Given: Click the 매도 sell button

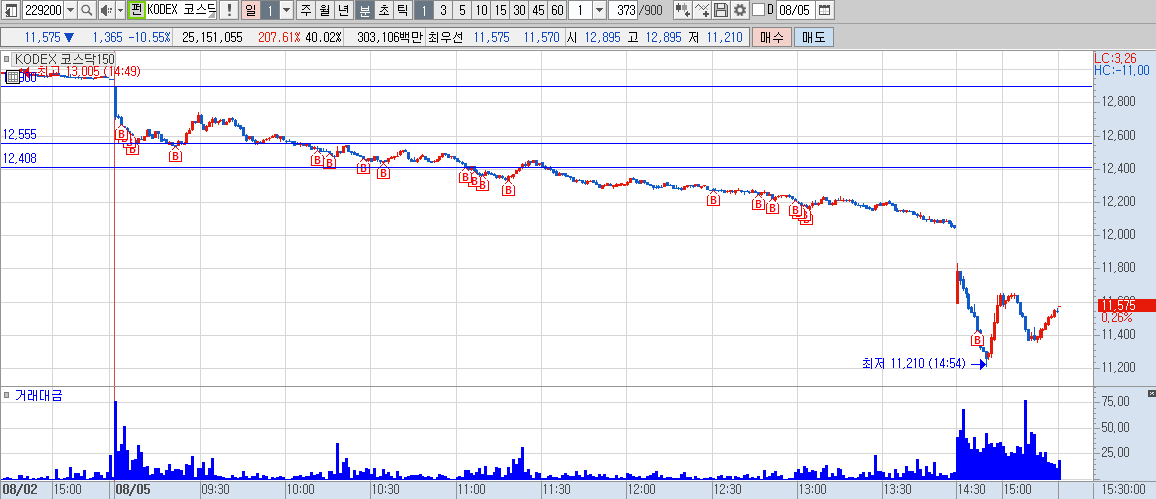Looking at the screenshot, I should click(814, 38).
